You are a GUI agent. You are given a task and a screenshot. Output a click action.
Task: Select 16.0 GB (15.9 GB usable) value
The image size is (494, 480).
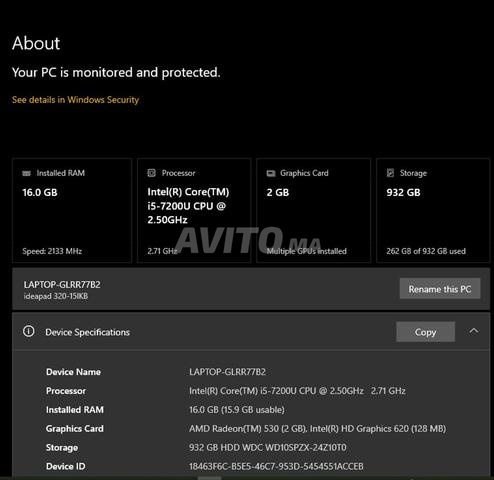pyautogui.click(x=237, y=410)
